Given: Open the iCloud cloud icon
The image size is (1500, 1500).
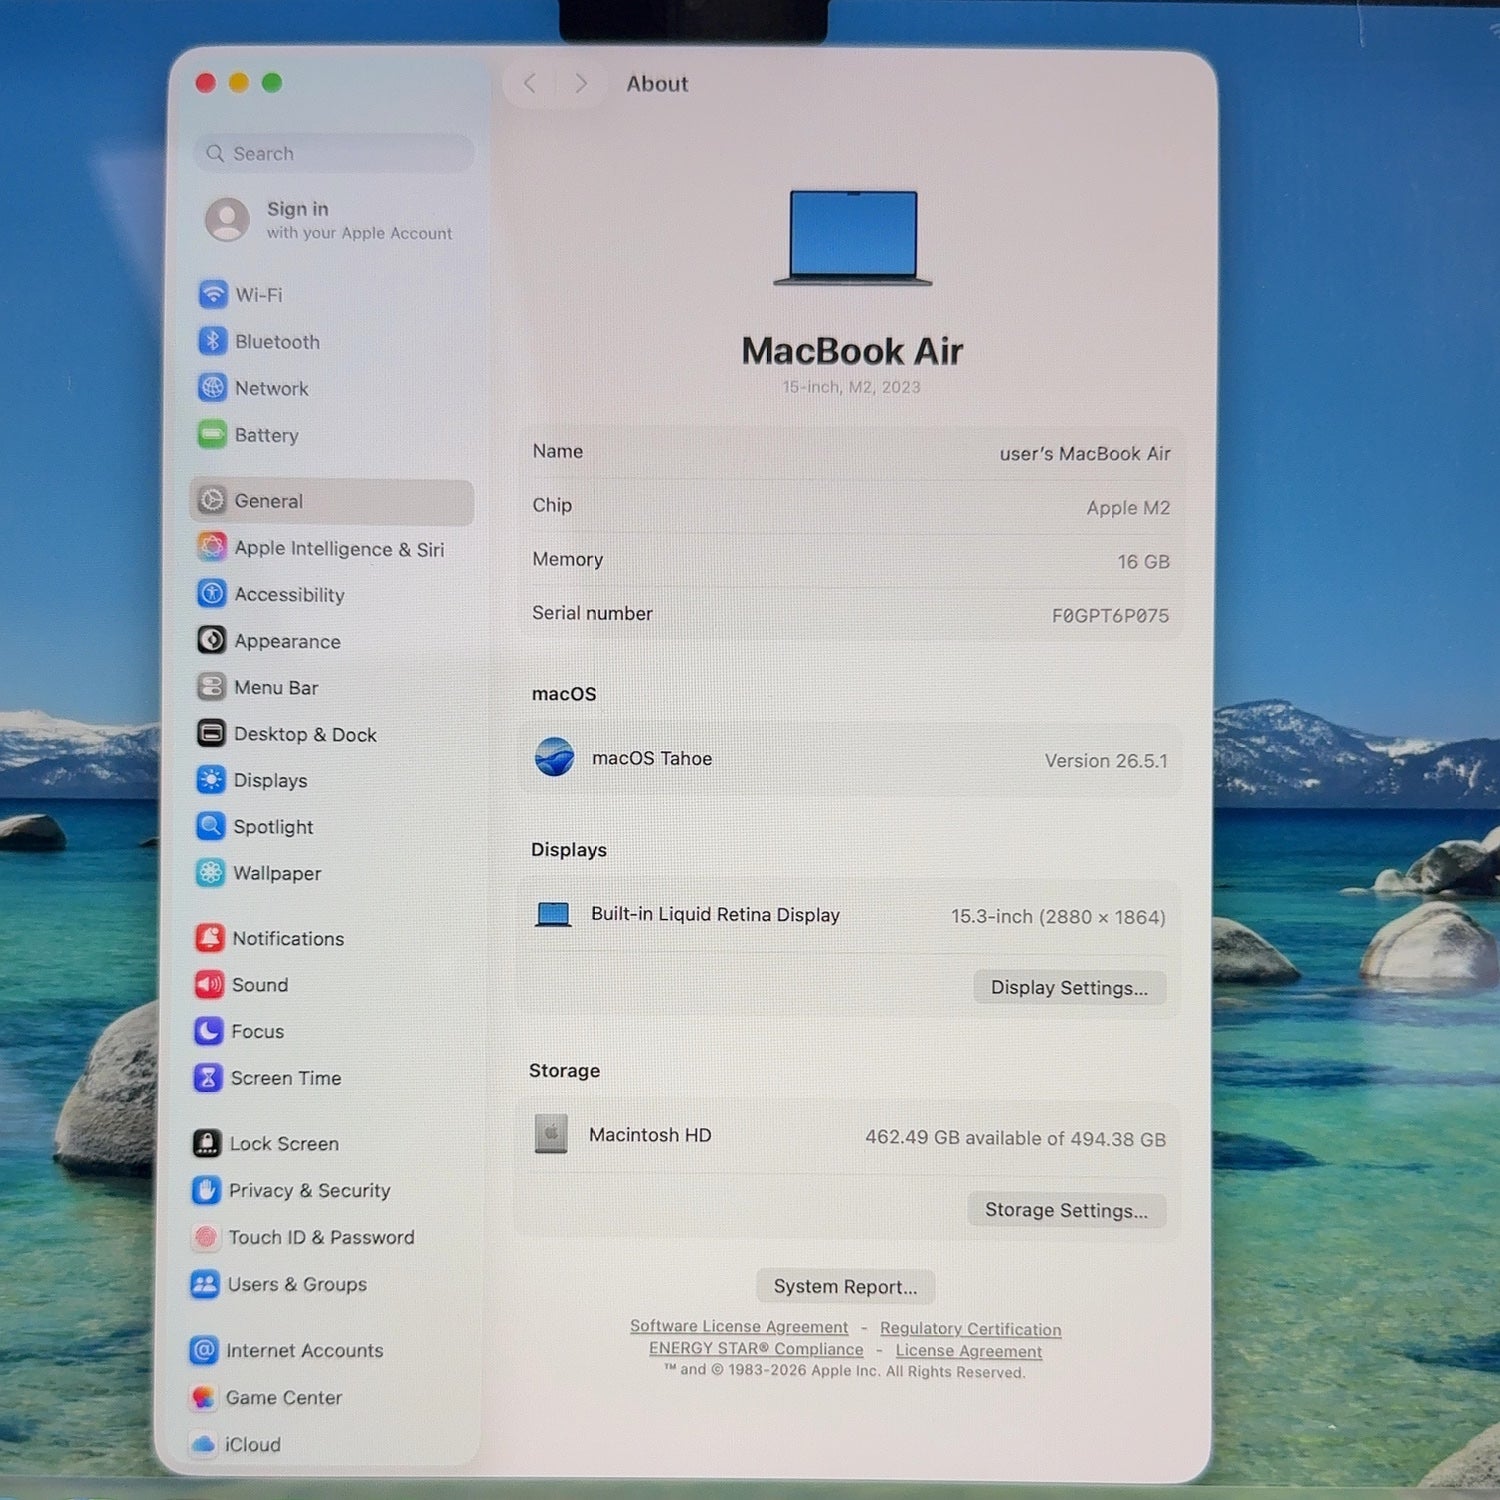Looking at the screenshot, I should pyautogui.click(x=203, y=1444).
